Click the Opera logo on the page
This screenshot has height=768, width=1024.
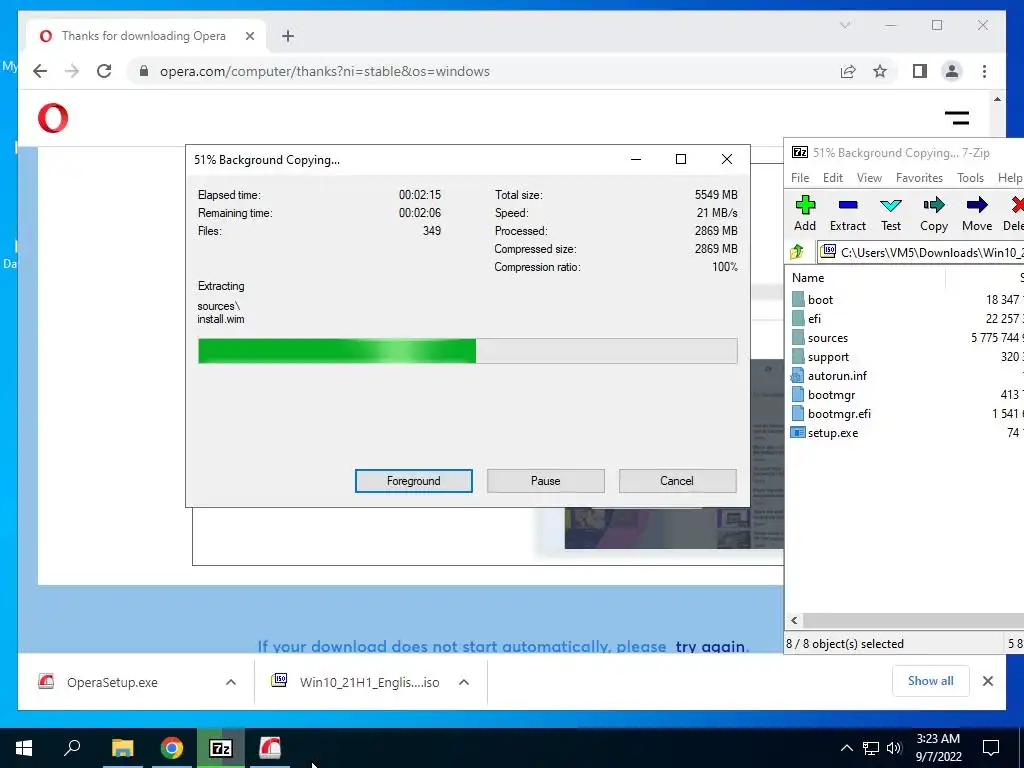[x=53, y=118]
